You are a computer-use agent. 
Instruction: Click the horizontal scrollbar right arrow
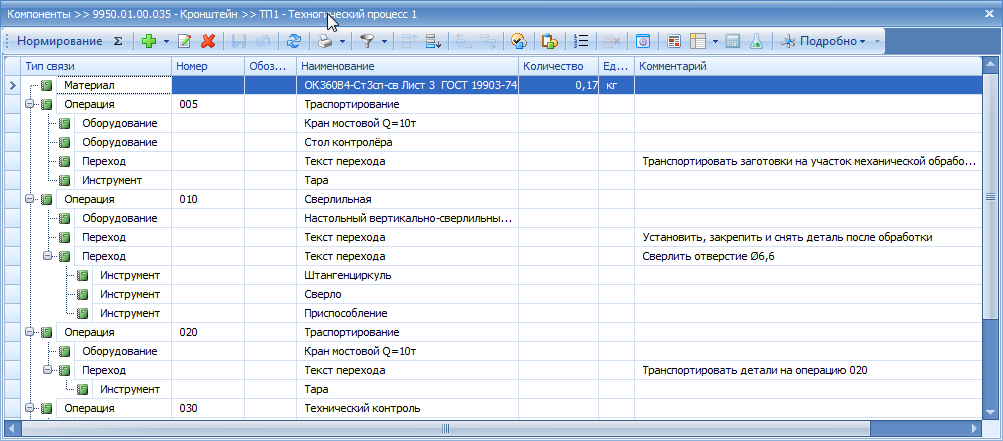[974, 427]
